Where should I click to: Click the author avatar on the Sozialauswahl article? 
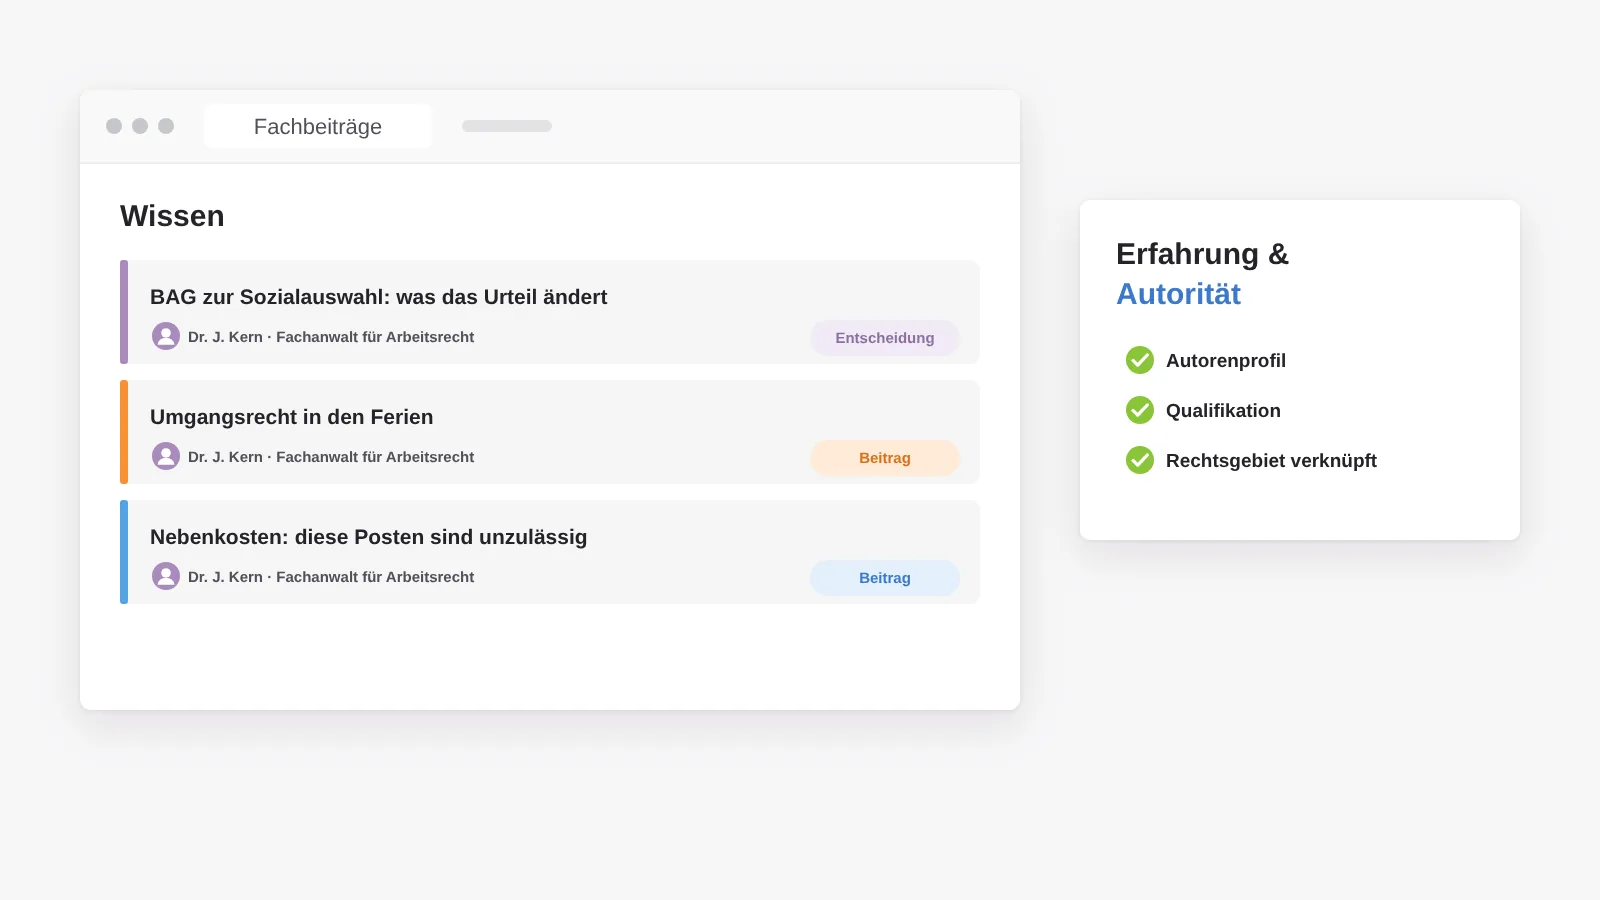pos(166,336)
